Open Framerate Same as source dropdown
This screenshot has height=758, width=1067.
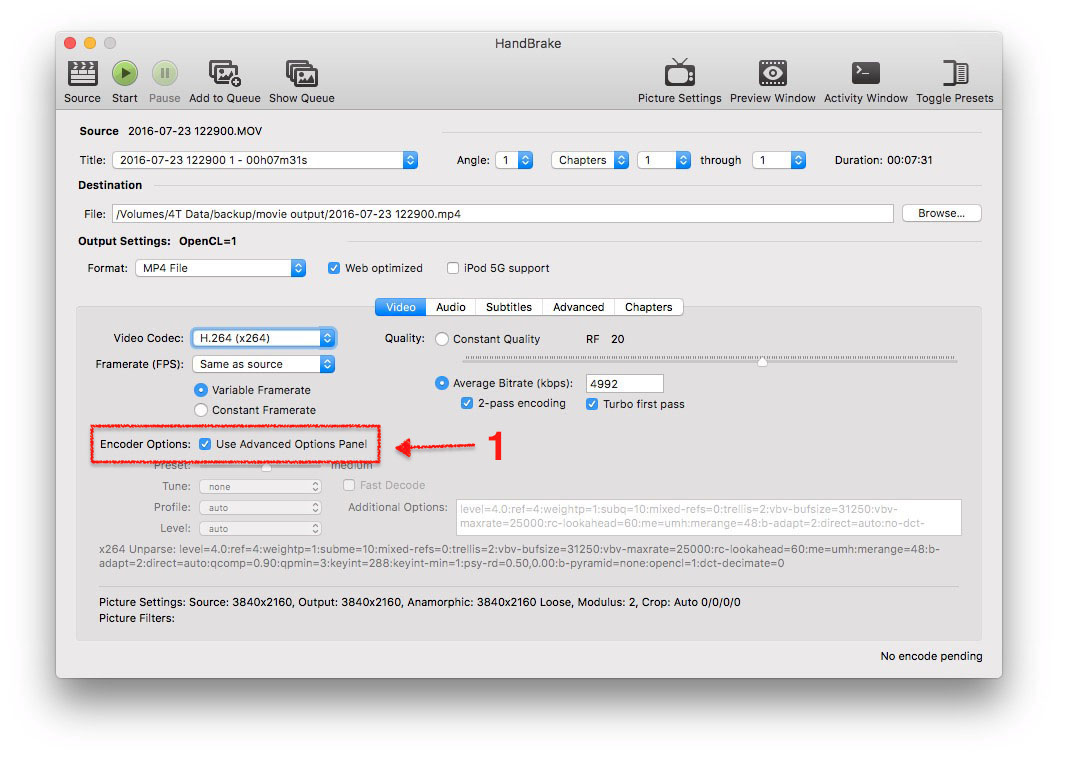pos(263,364)
